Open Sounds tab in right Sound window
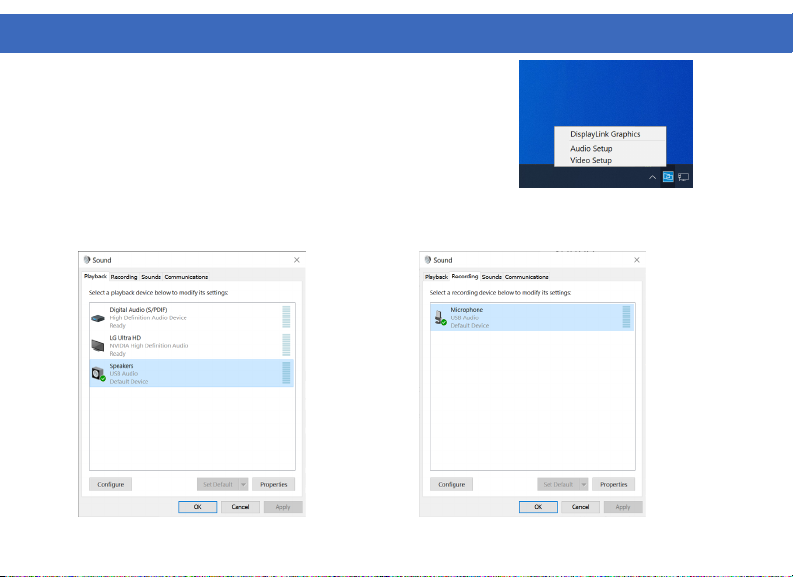Image resolution: width=793 pixels, height=577 pixels. 492,277
